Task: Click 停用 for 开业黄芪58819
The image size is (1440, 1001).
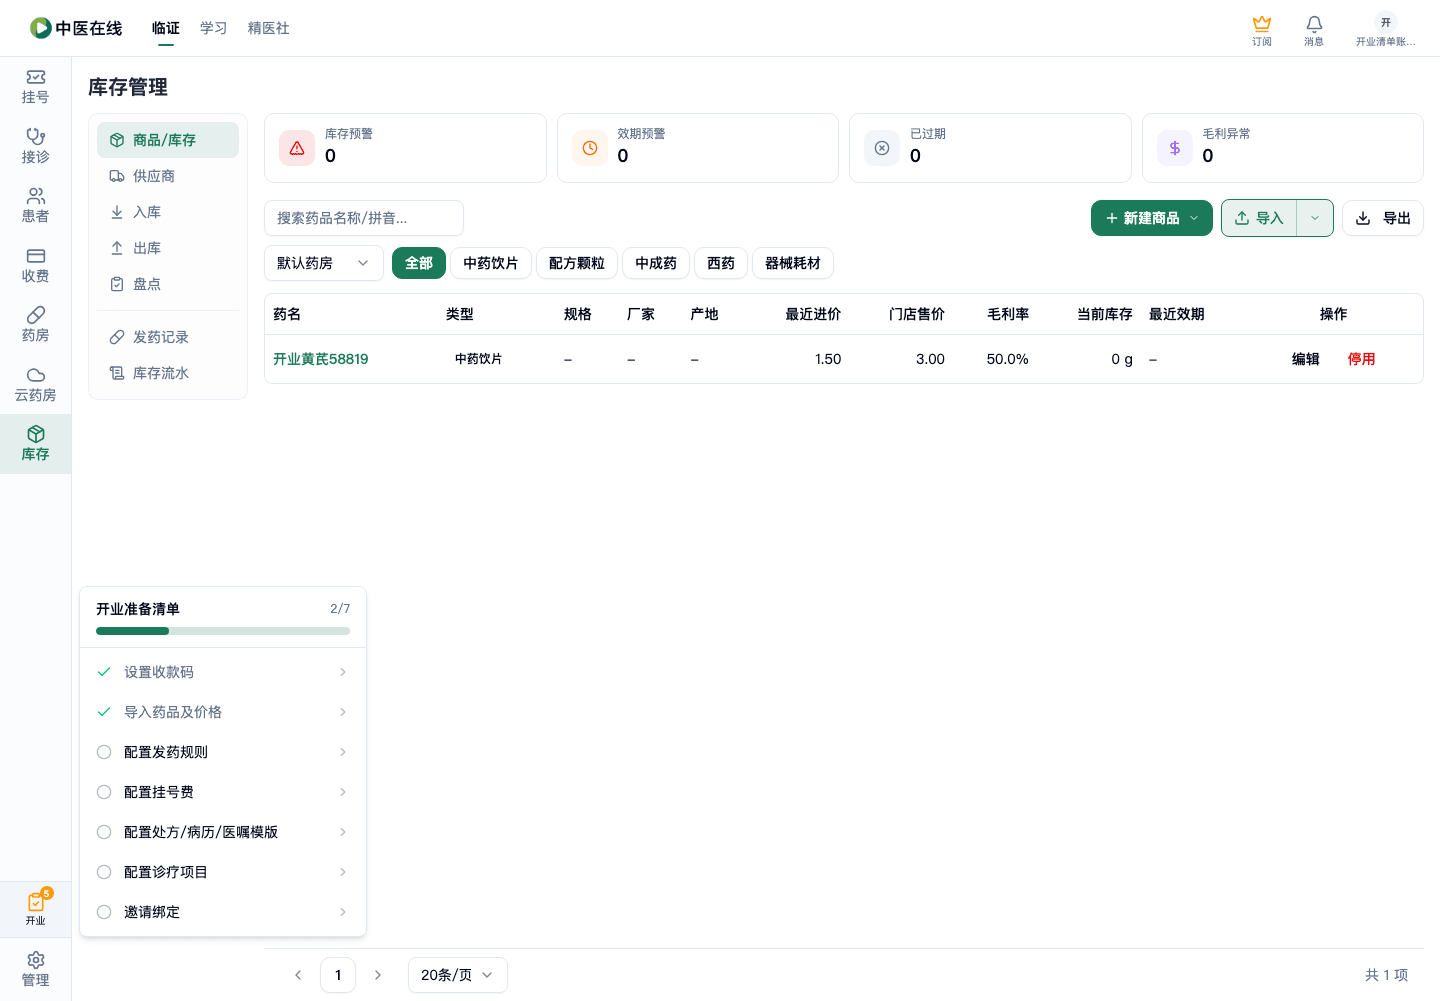Action: coord(1362,359)
